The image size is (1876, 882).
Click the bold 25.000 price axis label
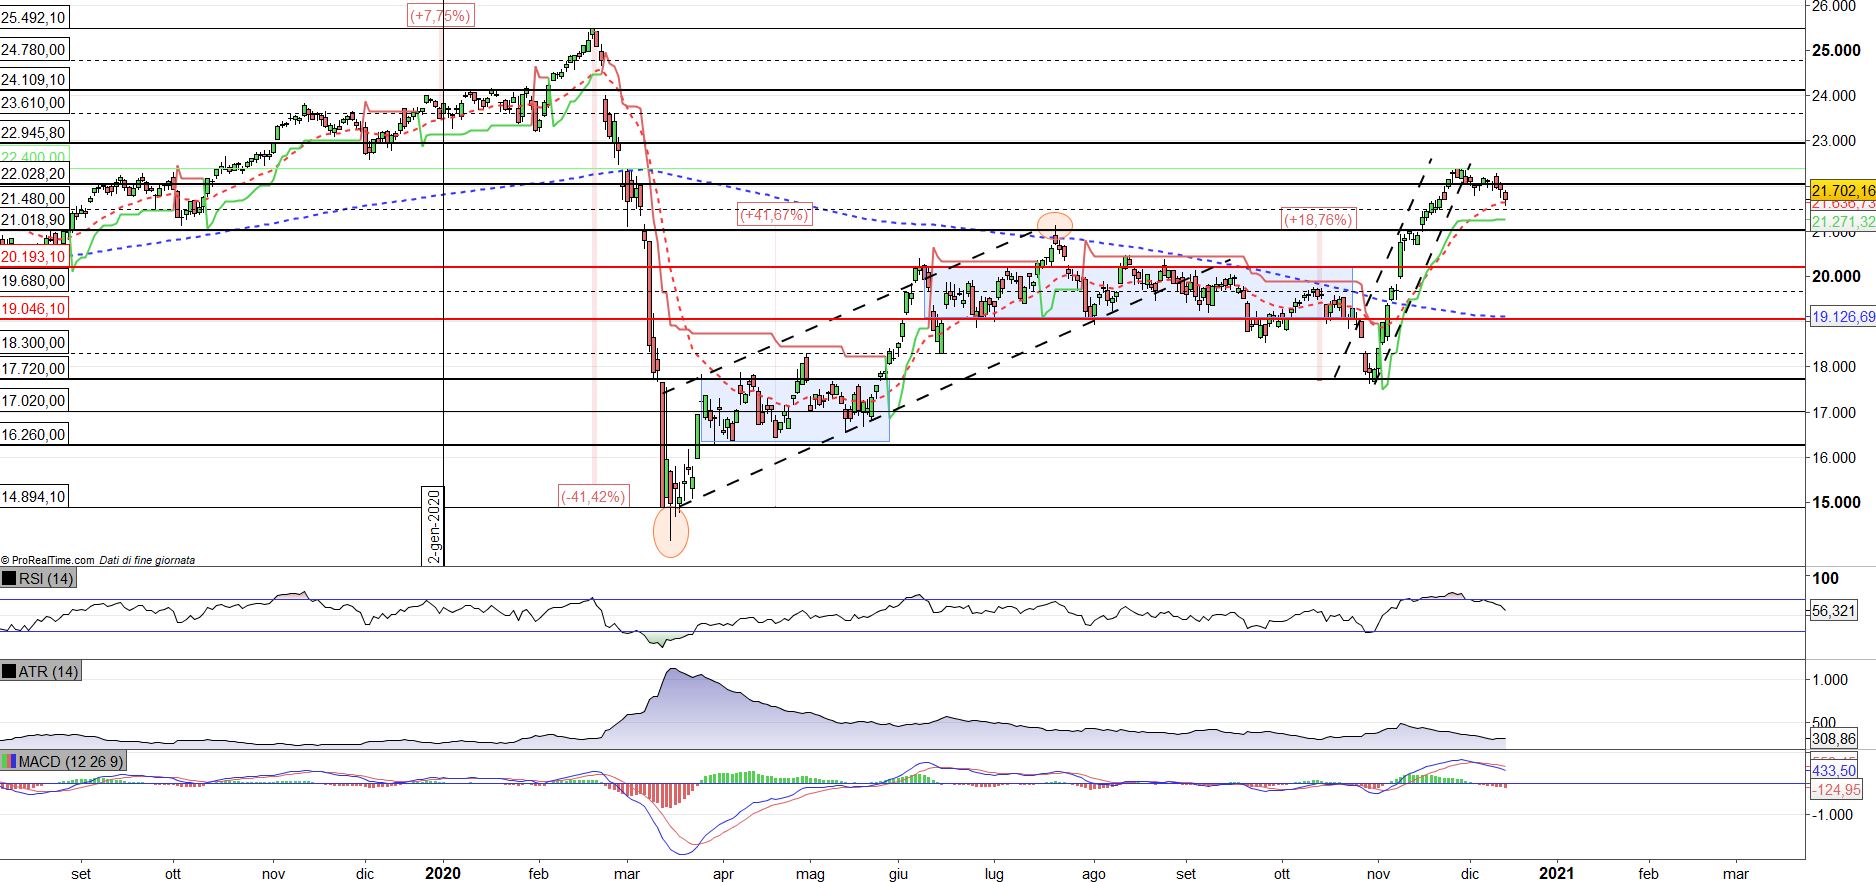1836,51
